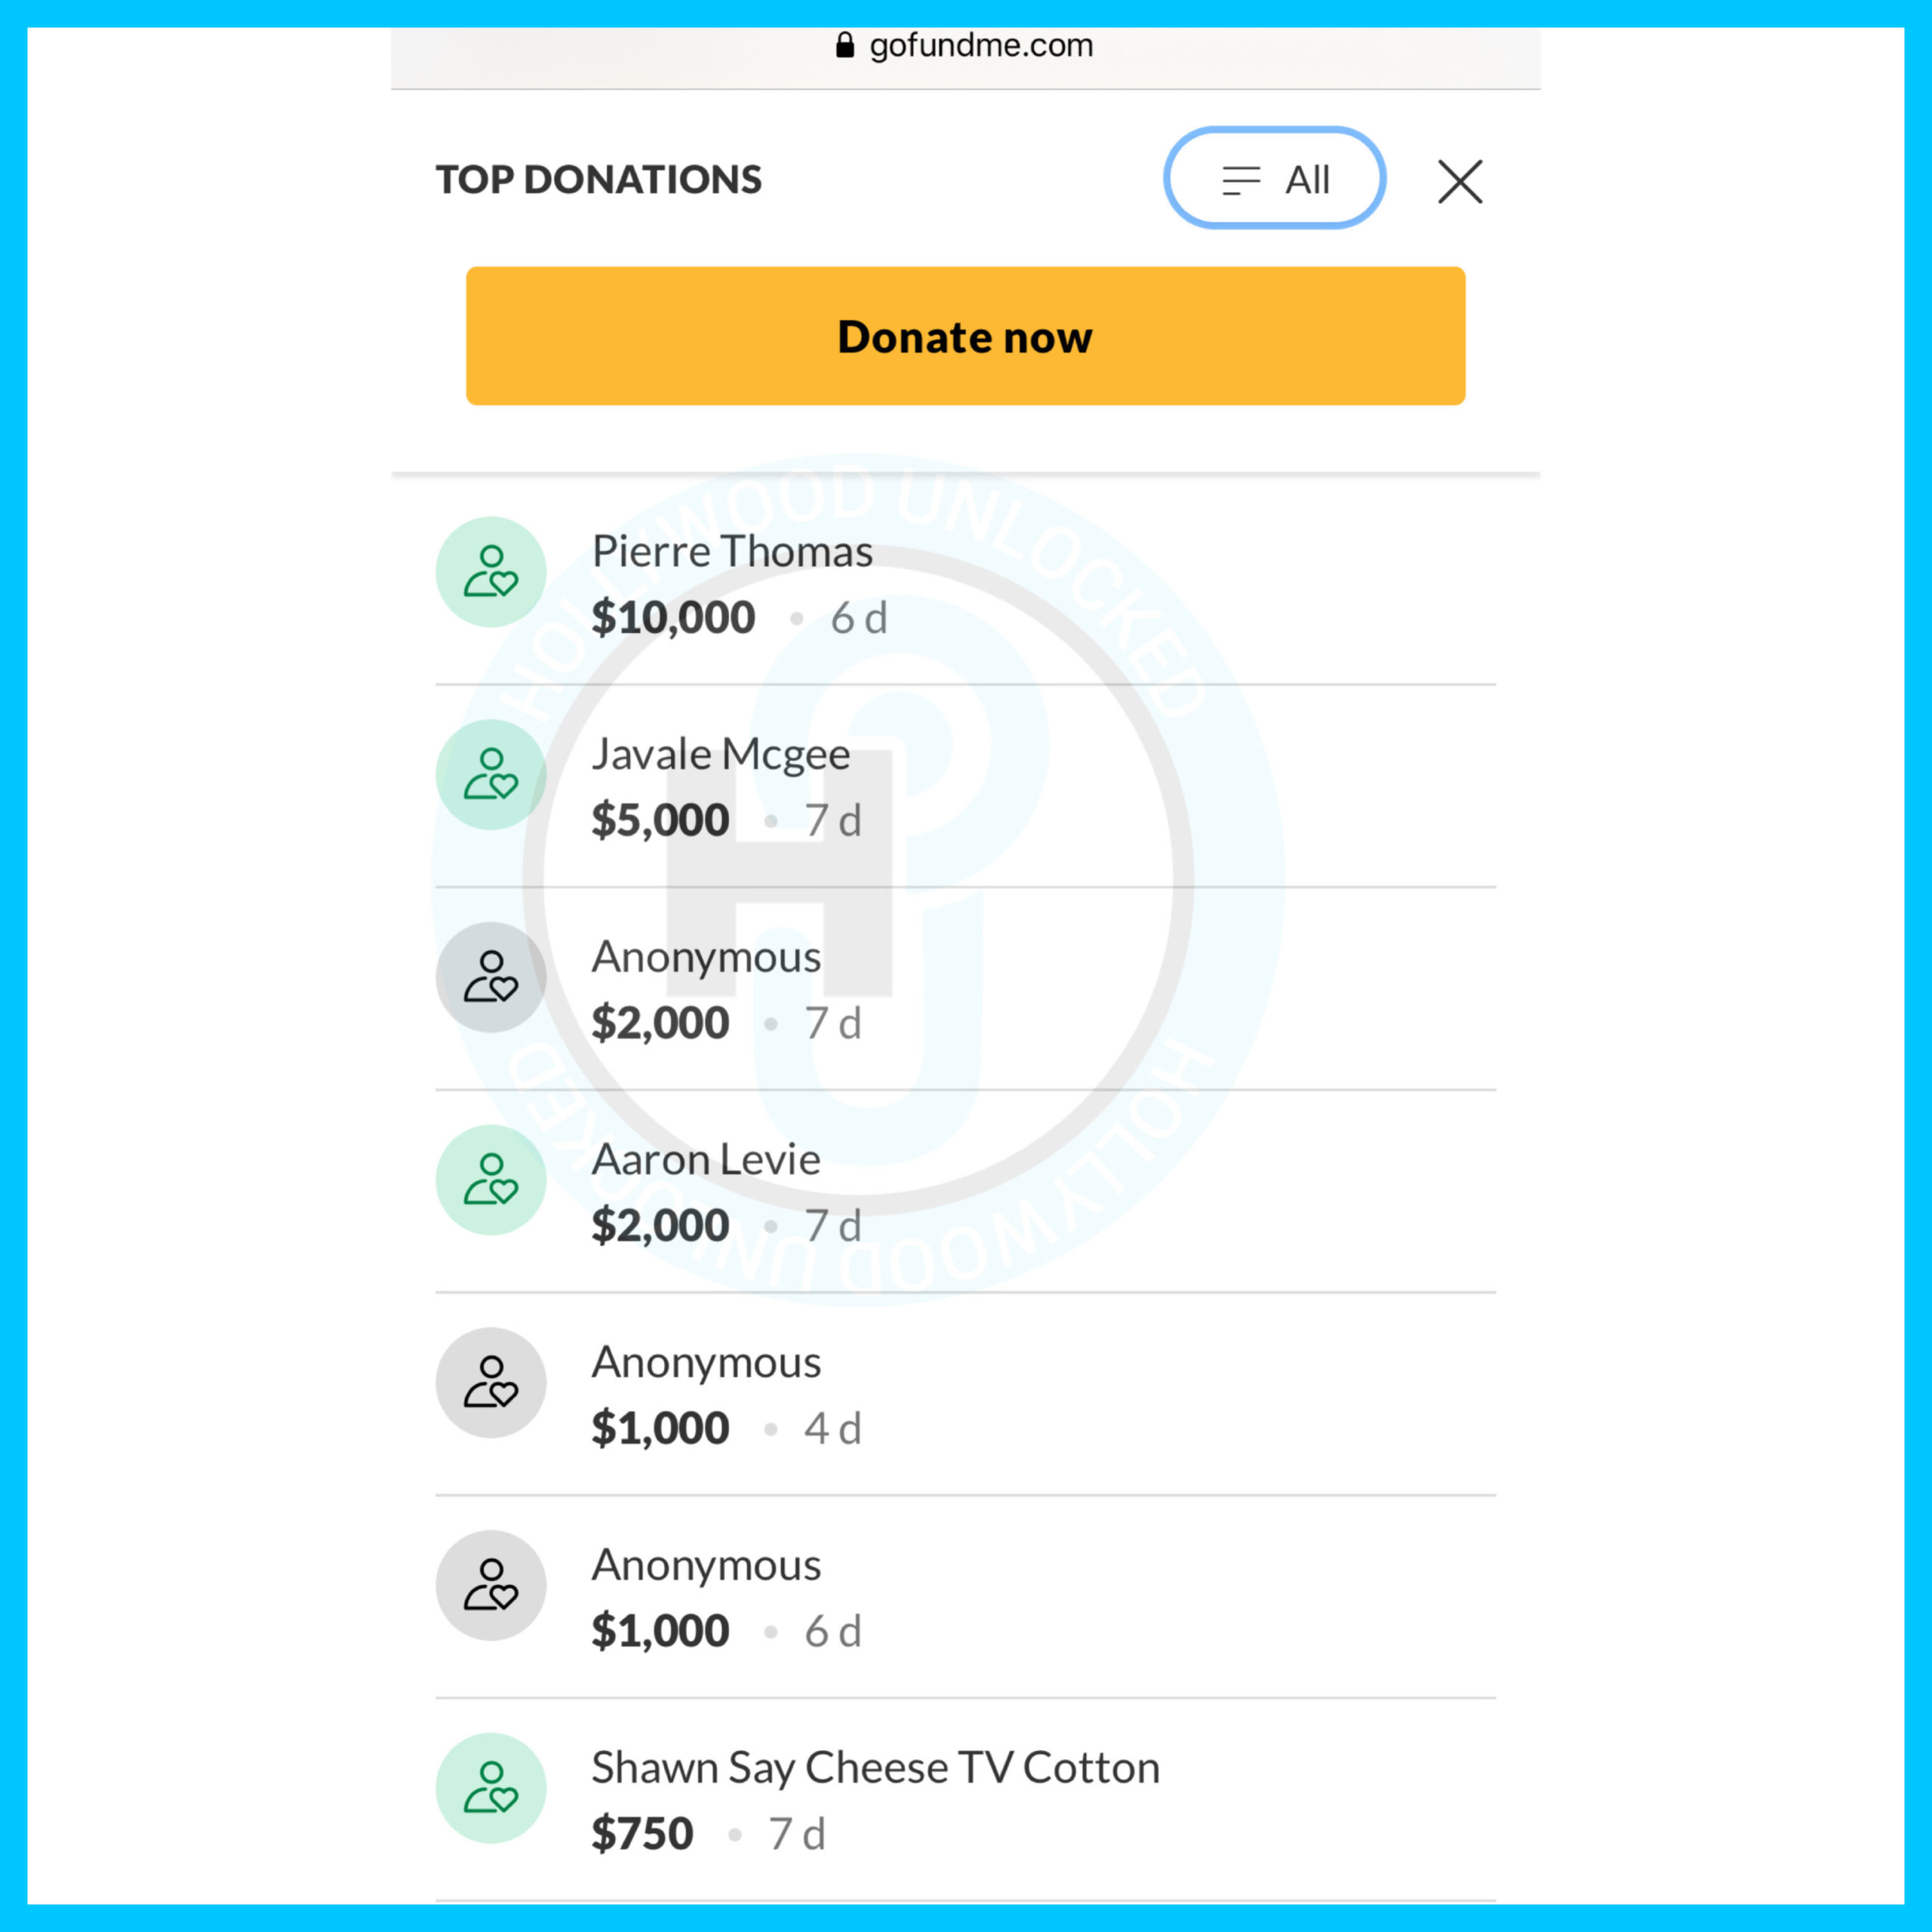Select Javale Mcgee donor name
The image size is (1932, 1932).
click(x=720, y=755)
